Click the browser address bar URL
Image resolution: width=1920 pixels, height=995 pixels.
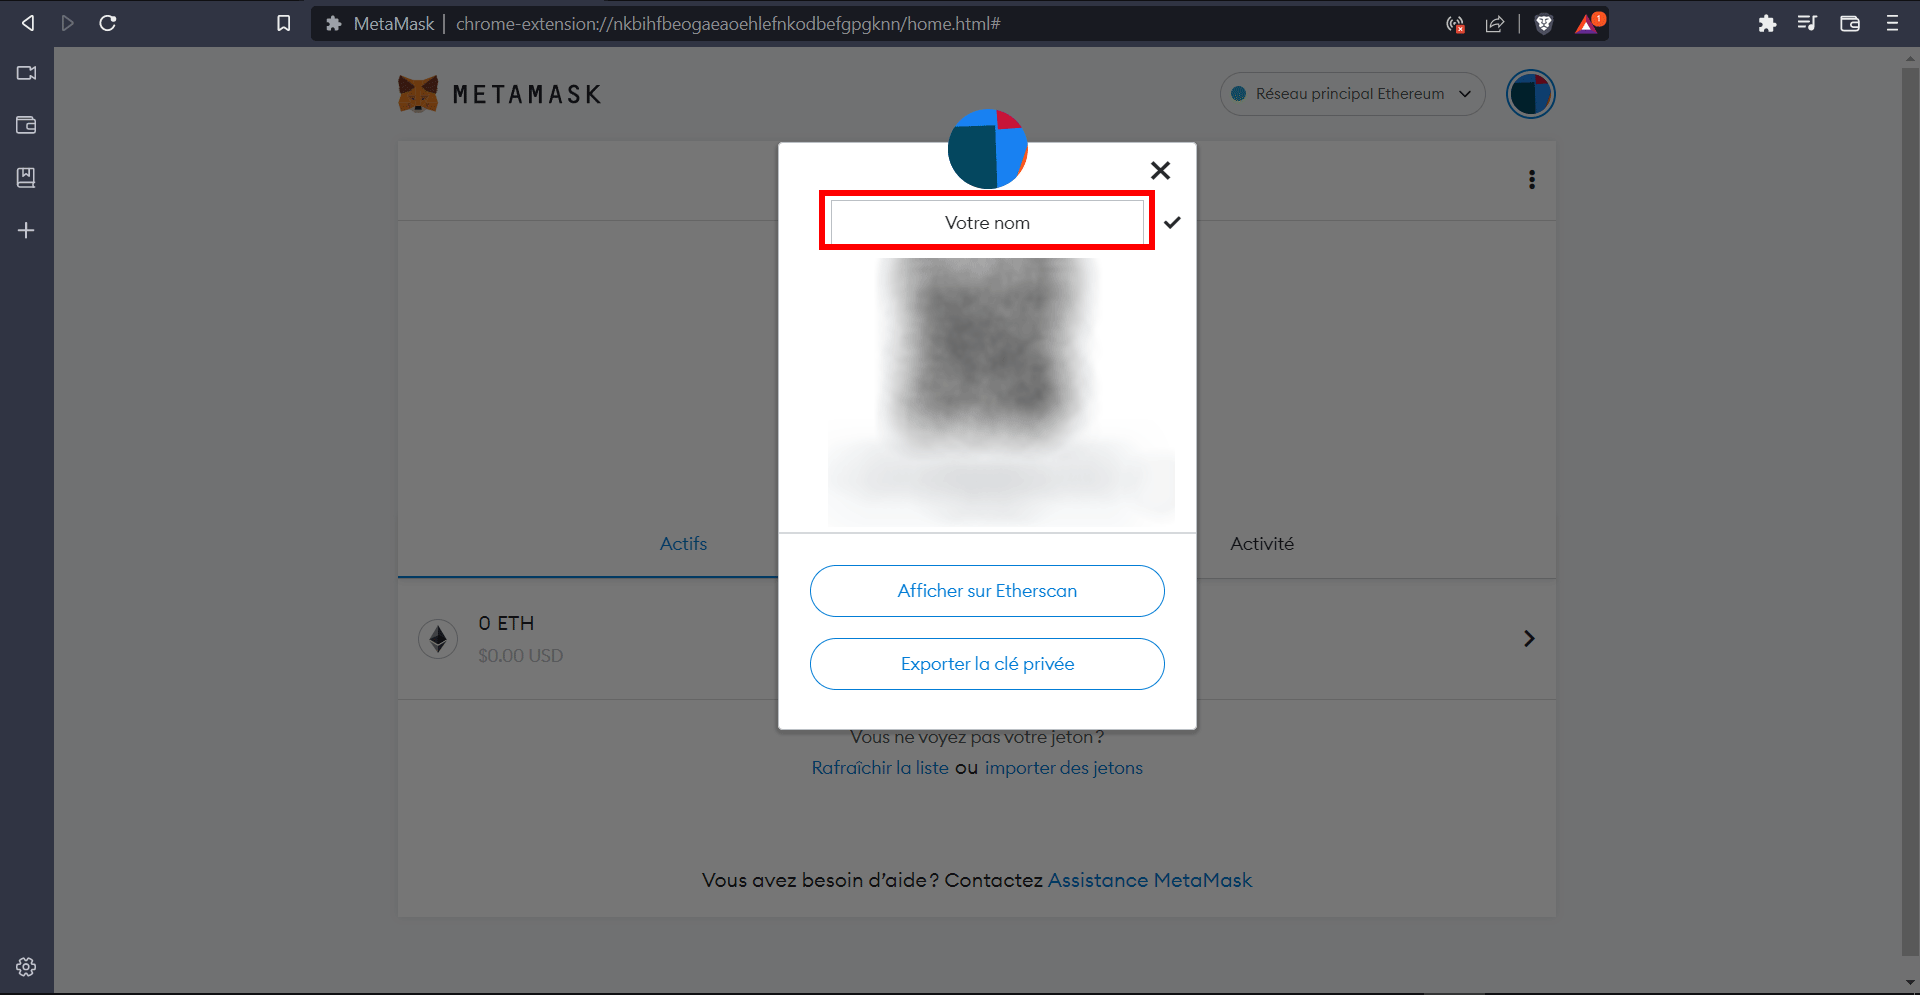(x=728, y=23)
